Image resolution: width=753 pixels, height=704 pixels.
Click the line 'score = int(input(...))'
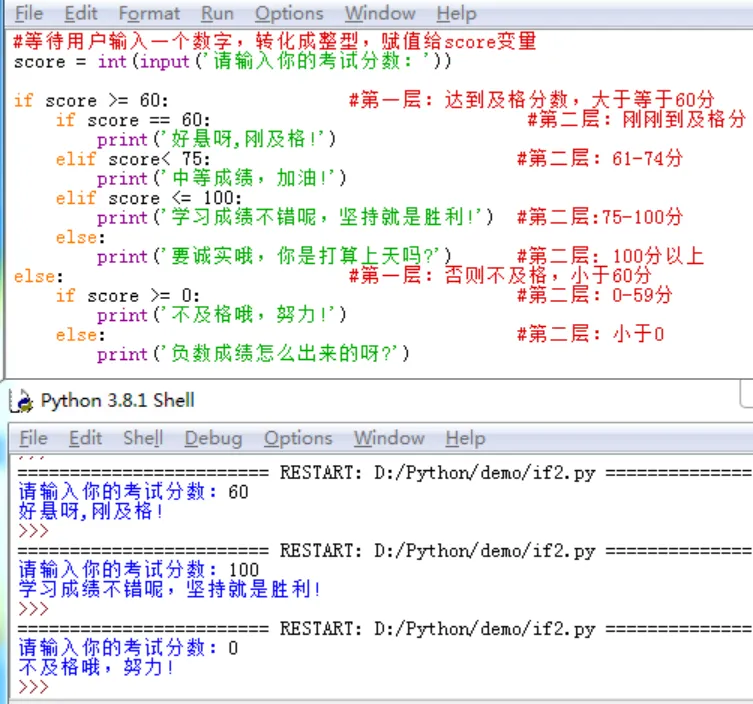tap(232, 61)
